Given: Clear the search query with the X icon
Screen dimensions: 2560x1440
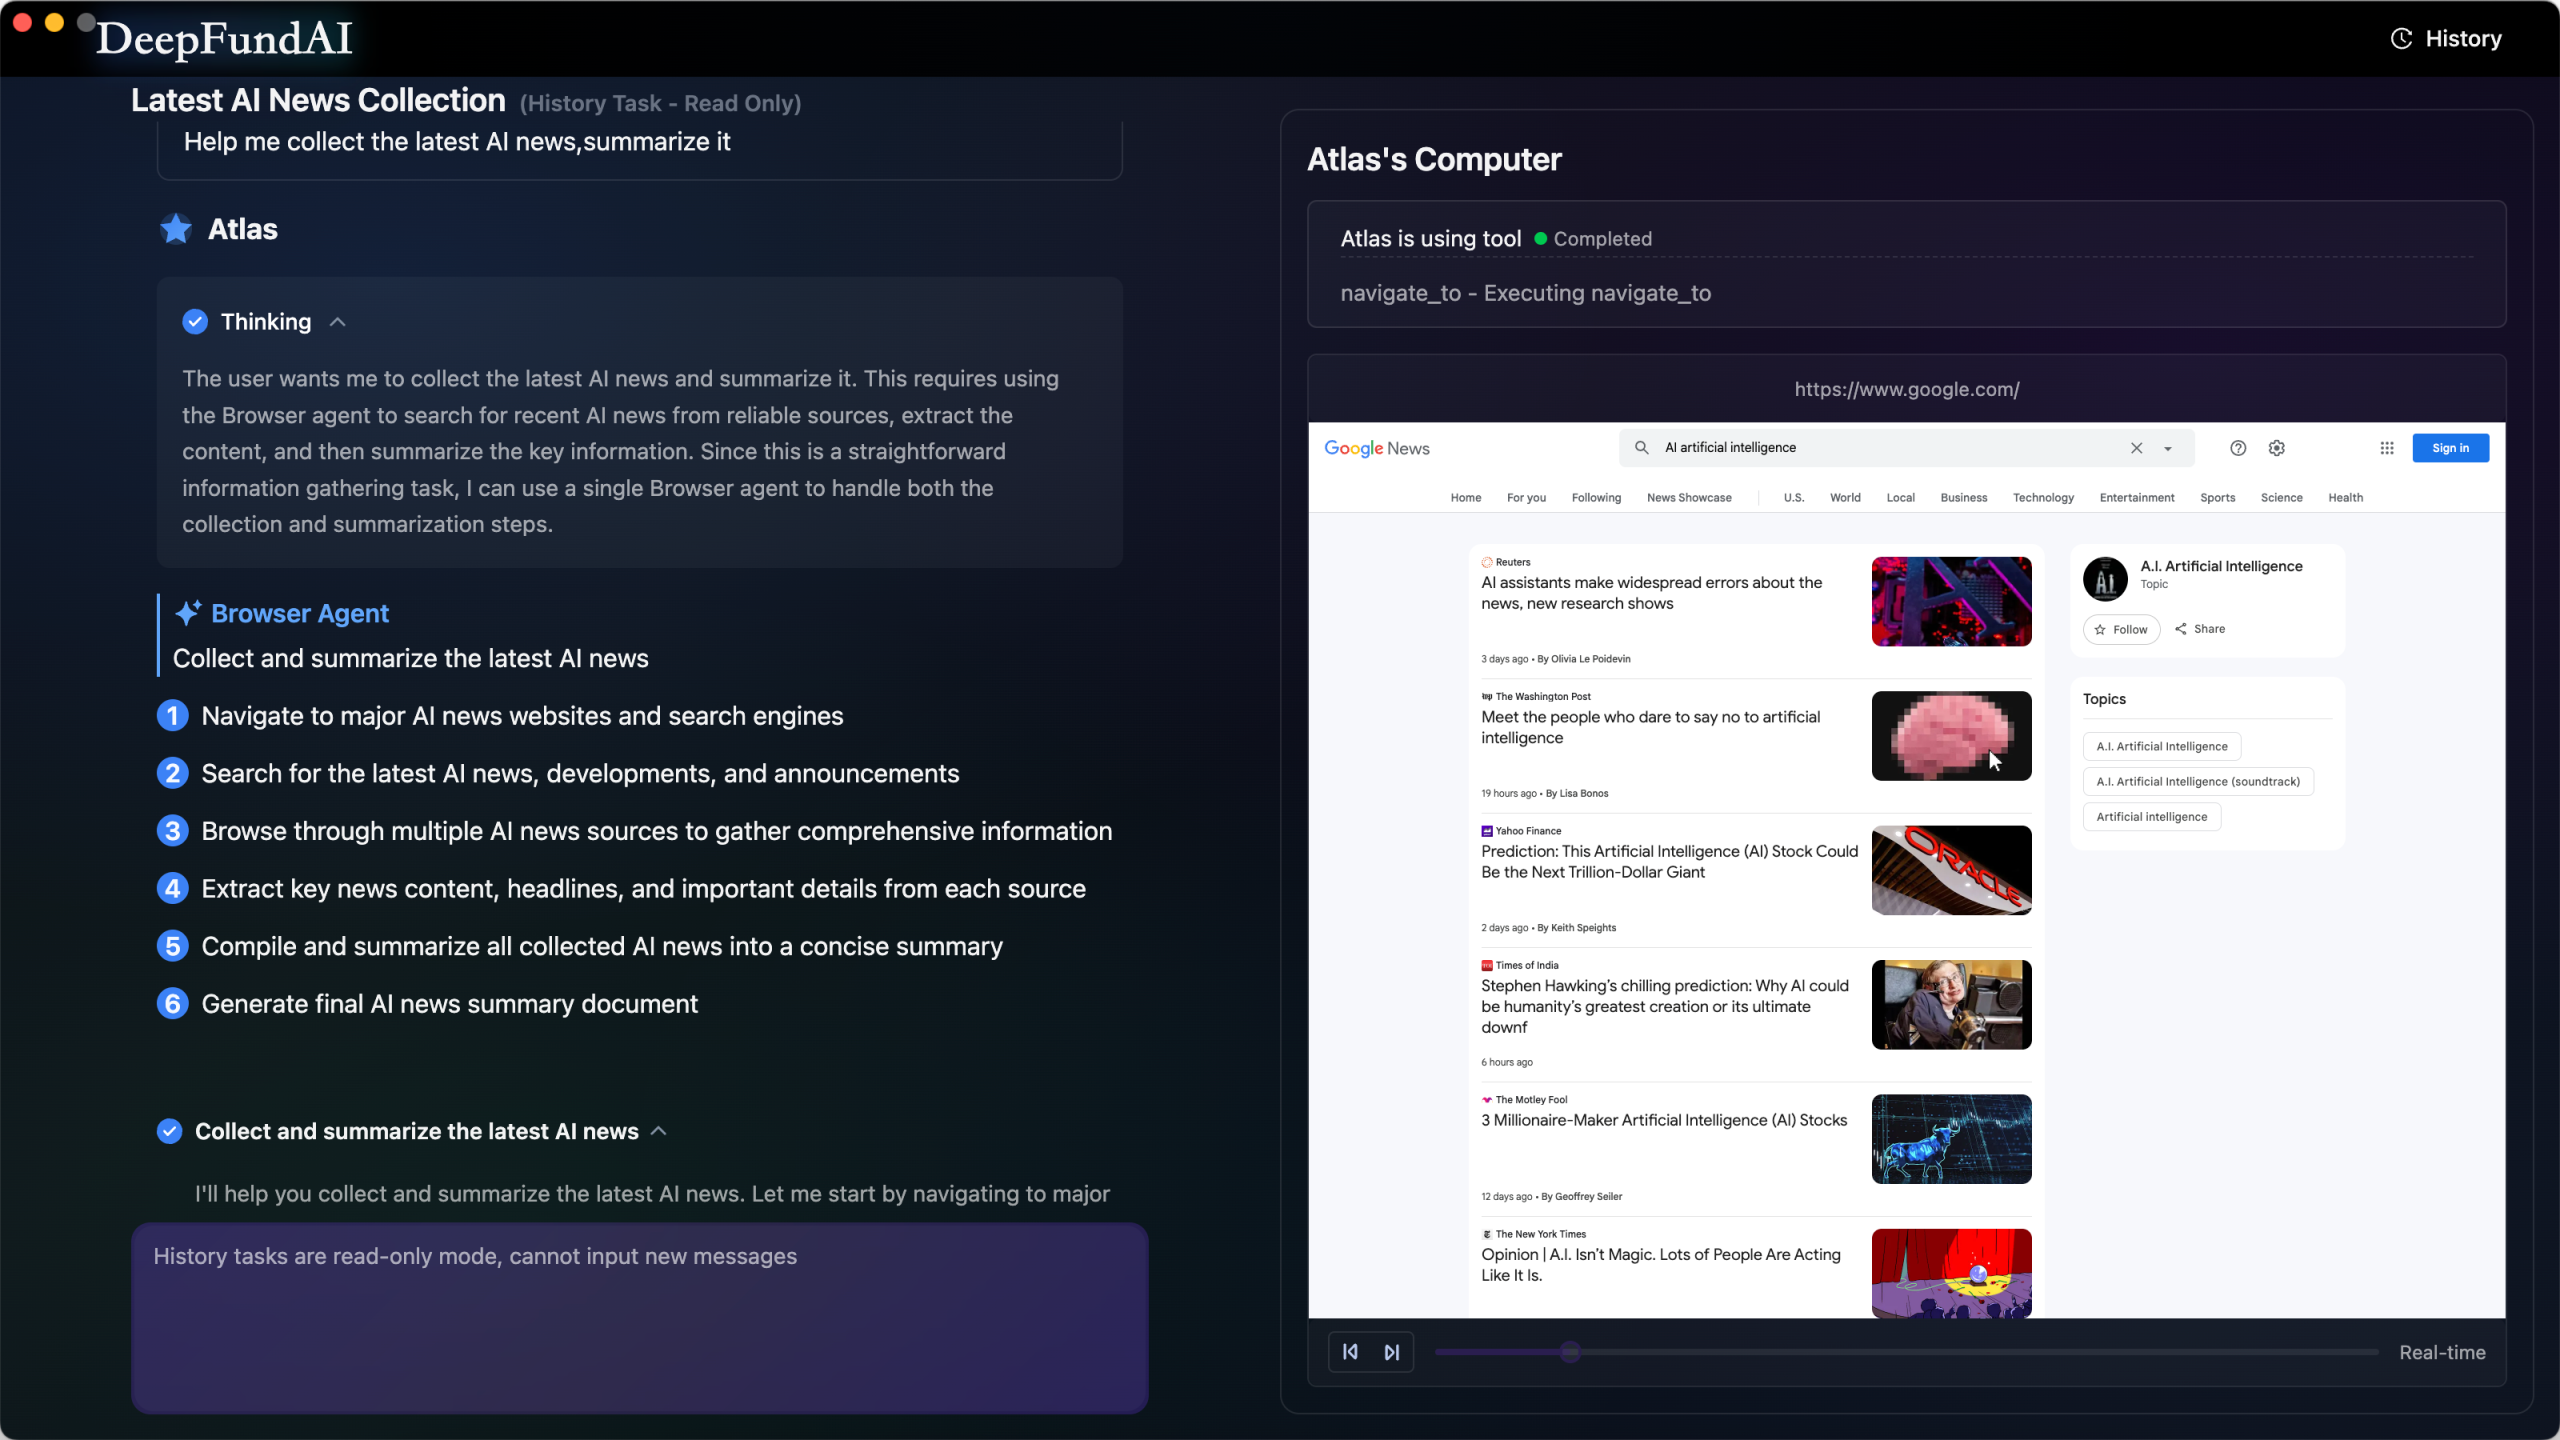Looking at the screenshot, I should [2136, 448].
